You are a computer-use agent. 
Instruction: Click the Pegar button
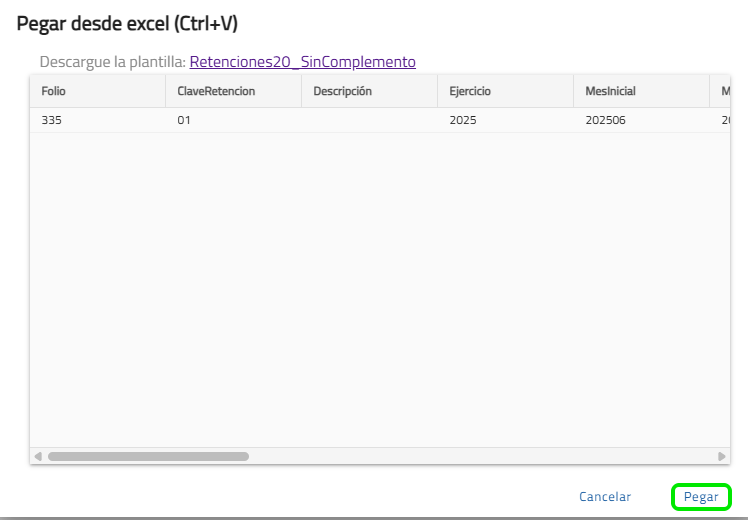700,497
